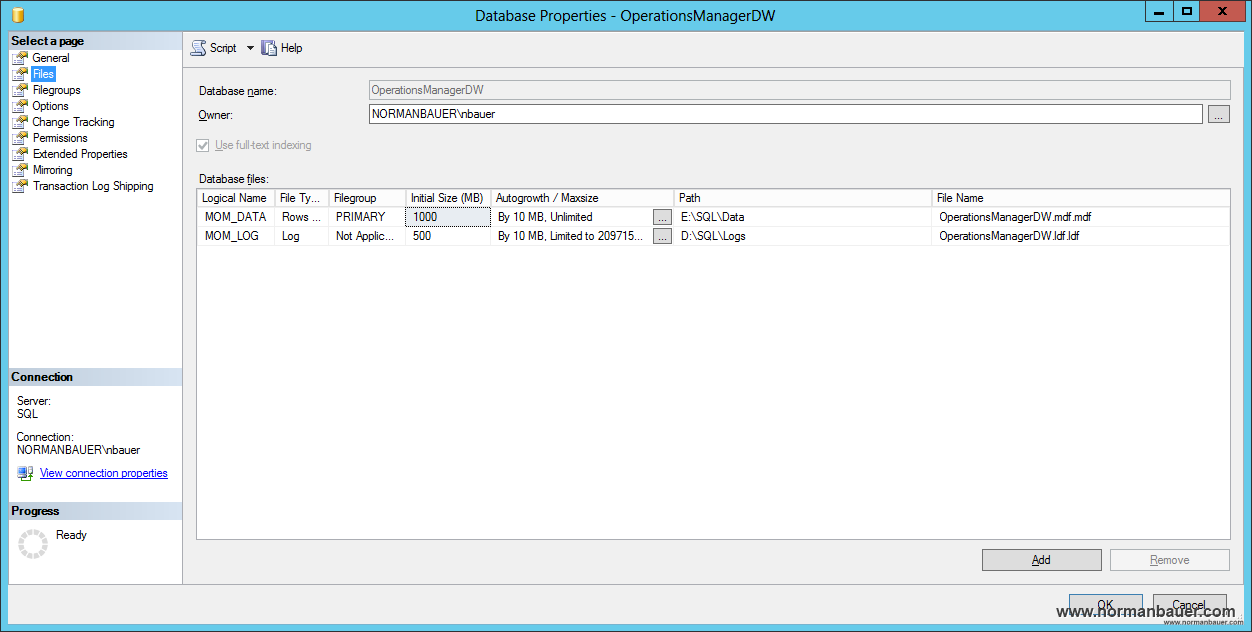Open the Help icon in toolbar
The width and height of the screenshot is (1252, 632).
[x=269, y=48]
